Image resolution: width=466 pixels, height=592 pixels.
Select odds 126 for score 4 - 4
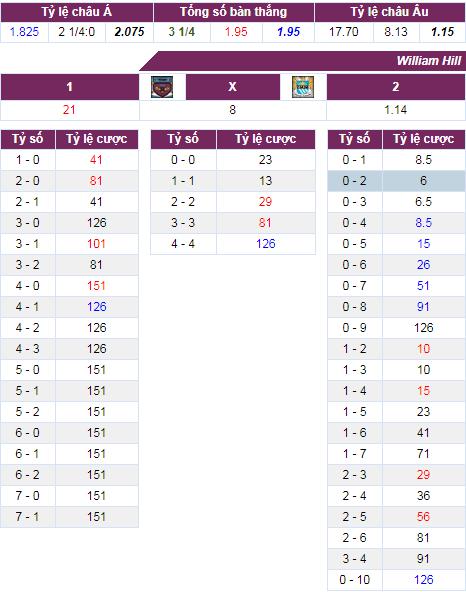point(265,244)
